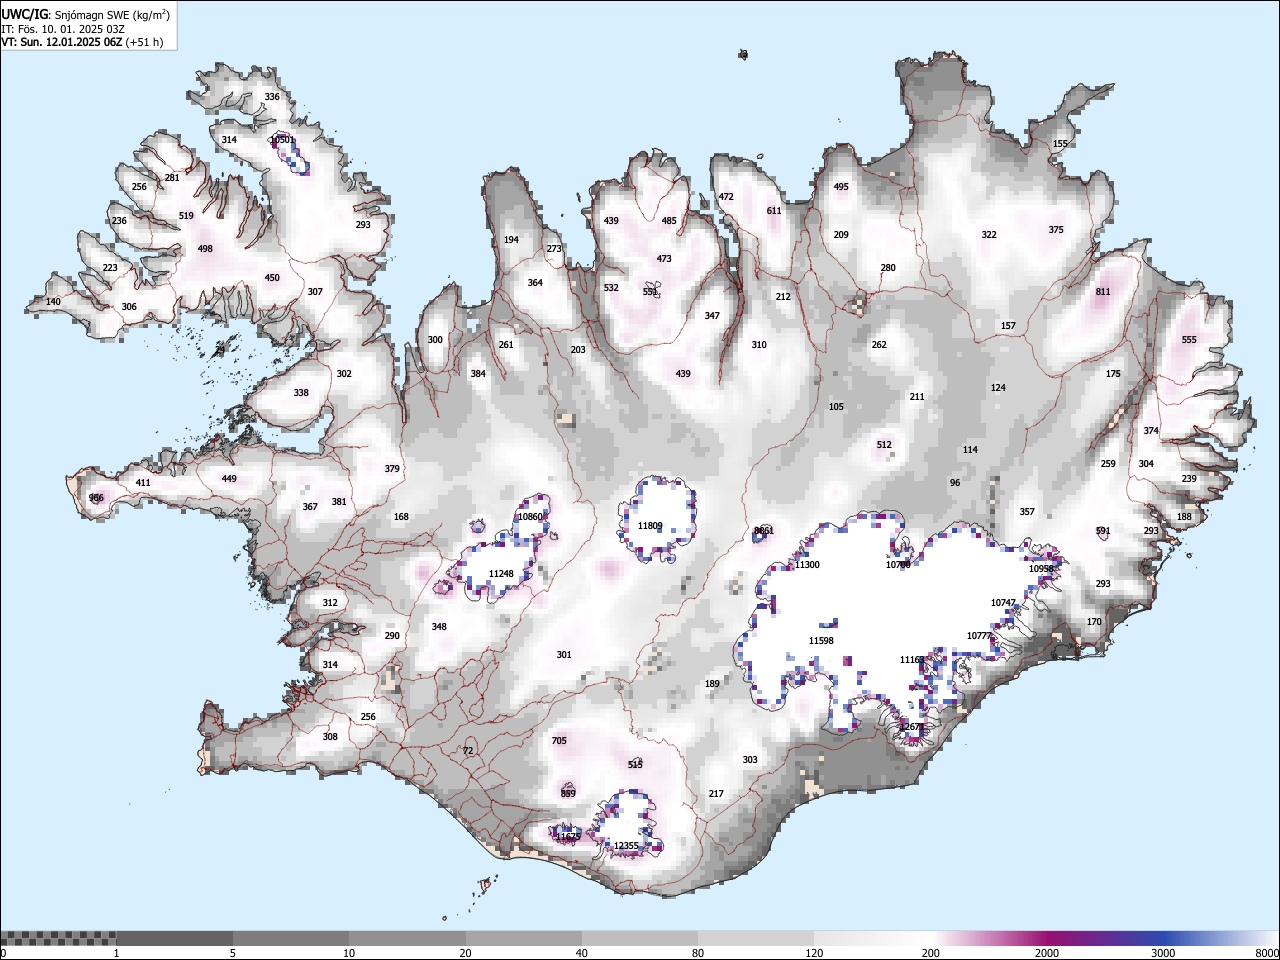Click the westernmost value 140

[53, 302]
